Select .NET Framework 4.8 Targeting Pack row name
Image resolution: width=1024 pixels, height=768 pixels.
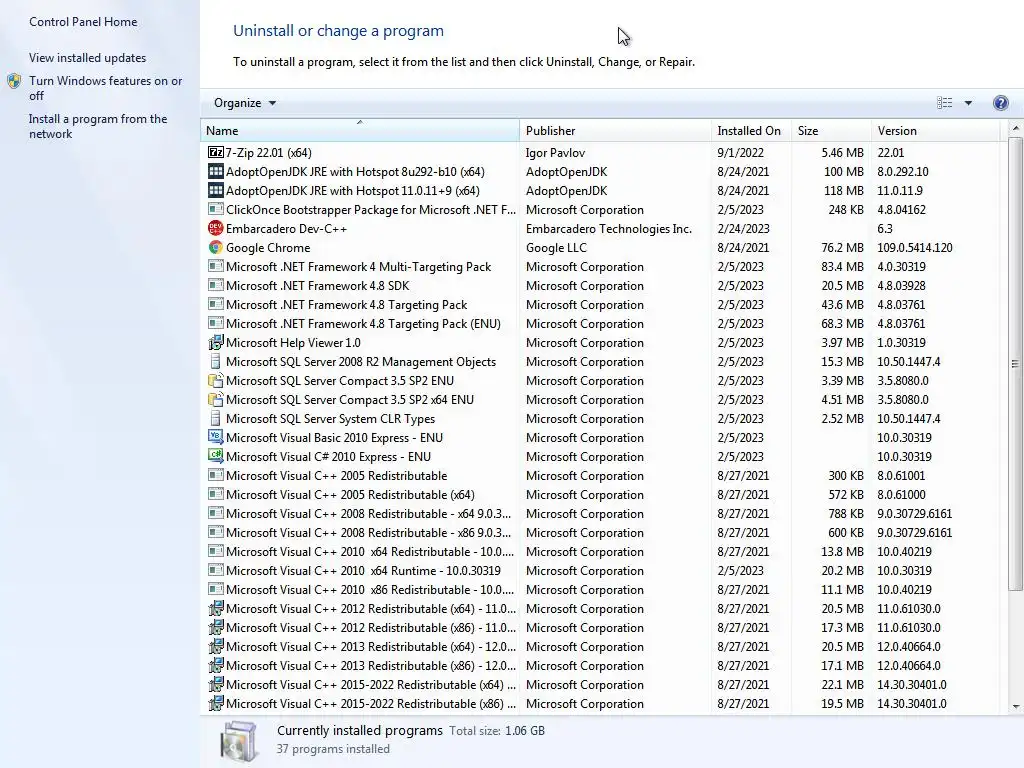pos(346,304)
